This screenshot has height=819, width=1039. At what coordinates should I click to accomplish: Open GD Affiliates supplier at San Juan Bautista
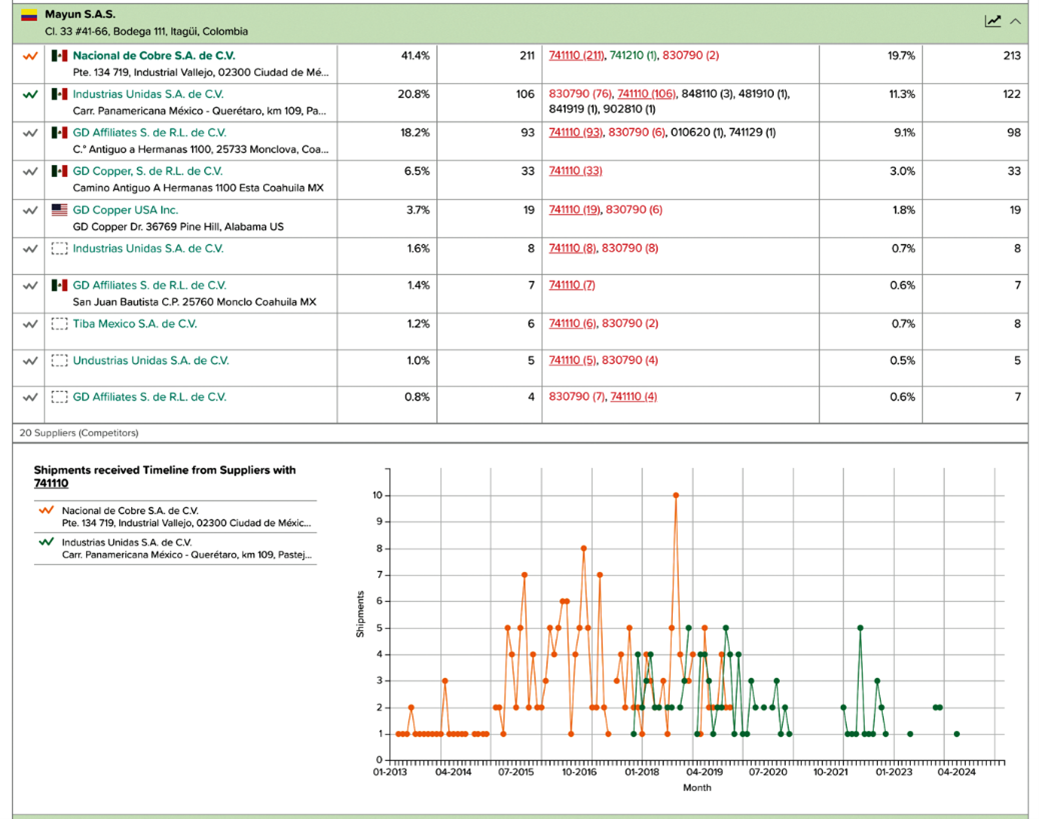click(x=150, y=286)
